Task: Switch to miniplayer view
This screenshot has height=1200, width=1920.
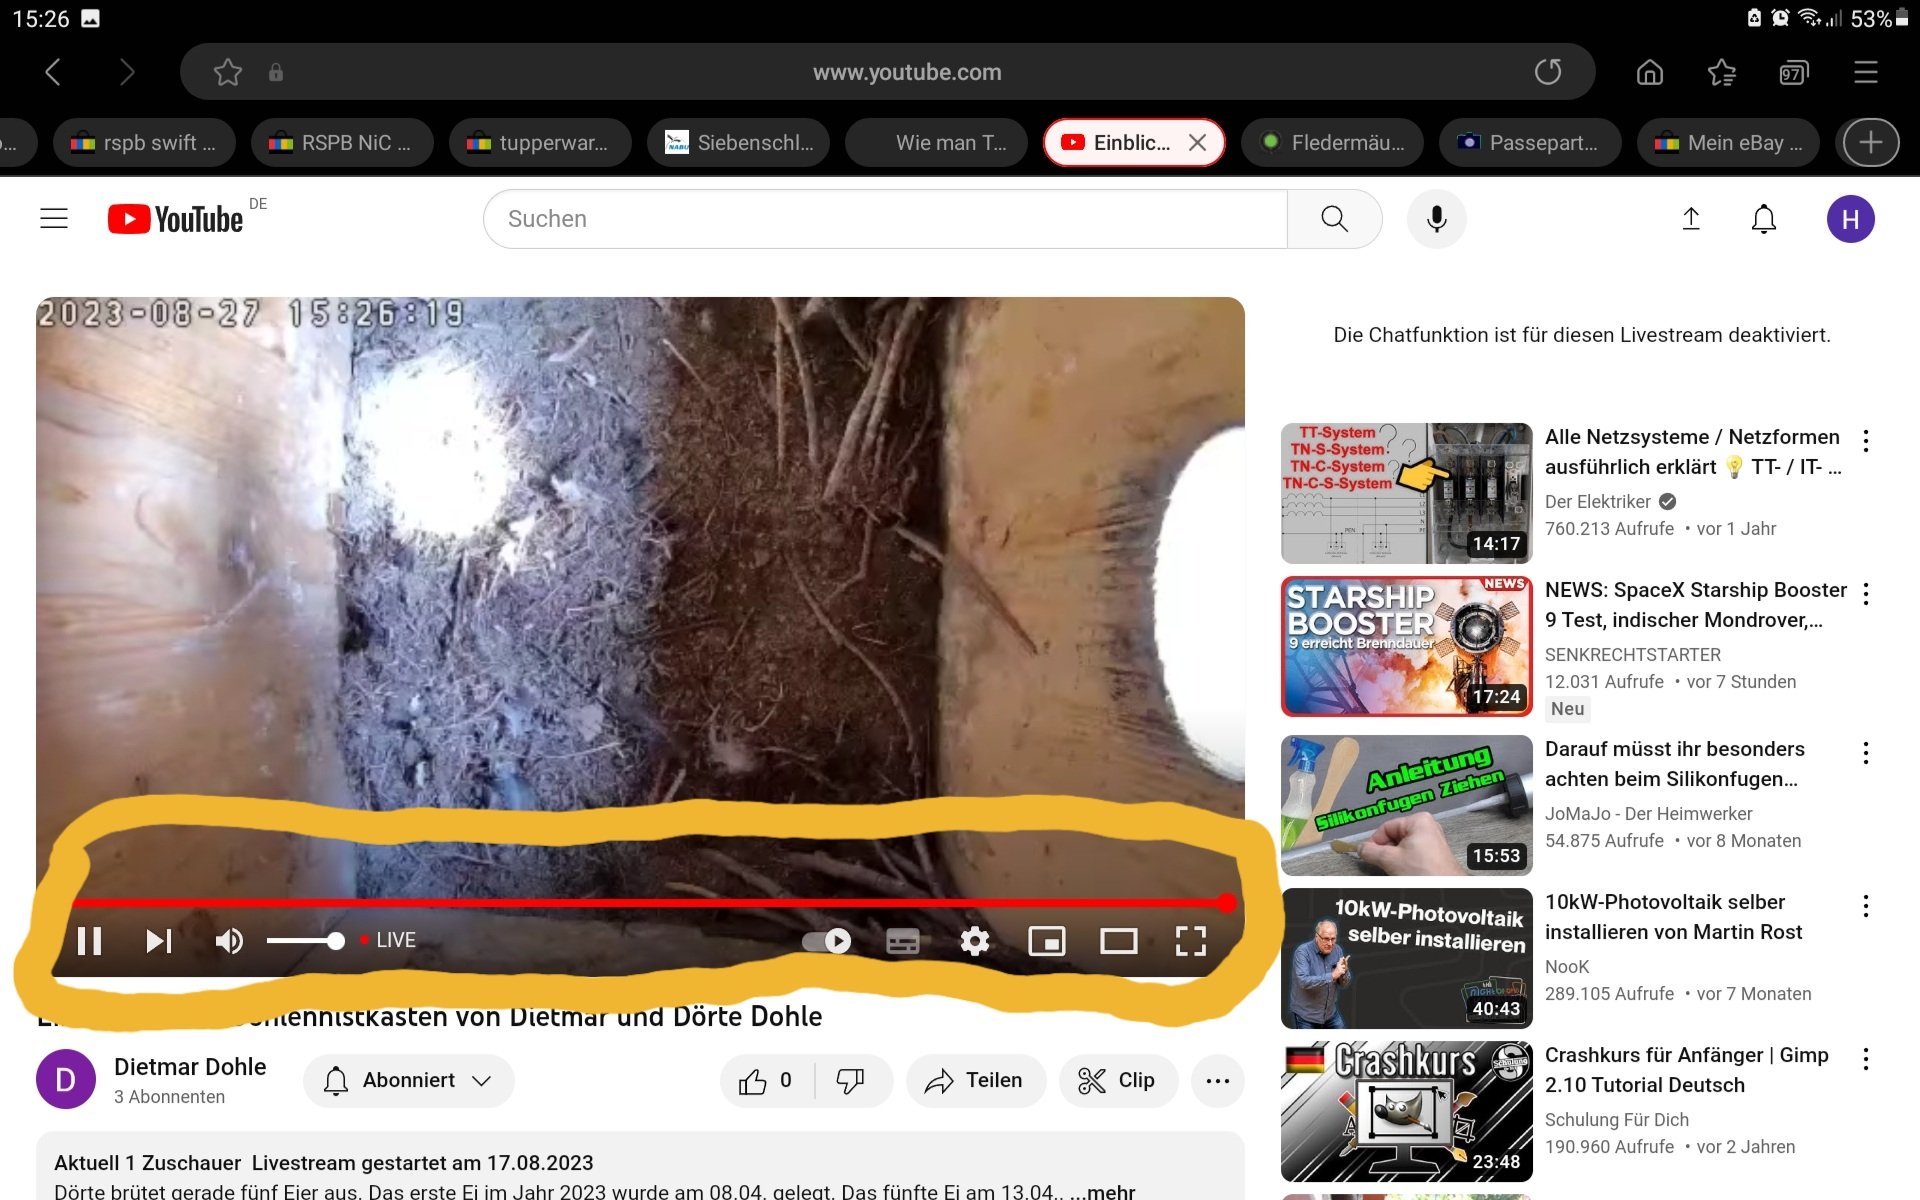Action: [1046, 941]
